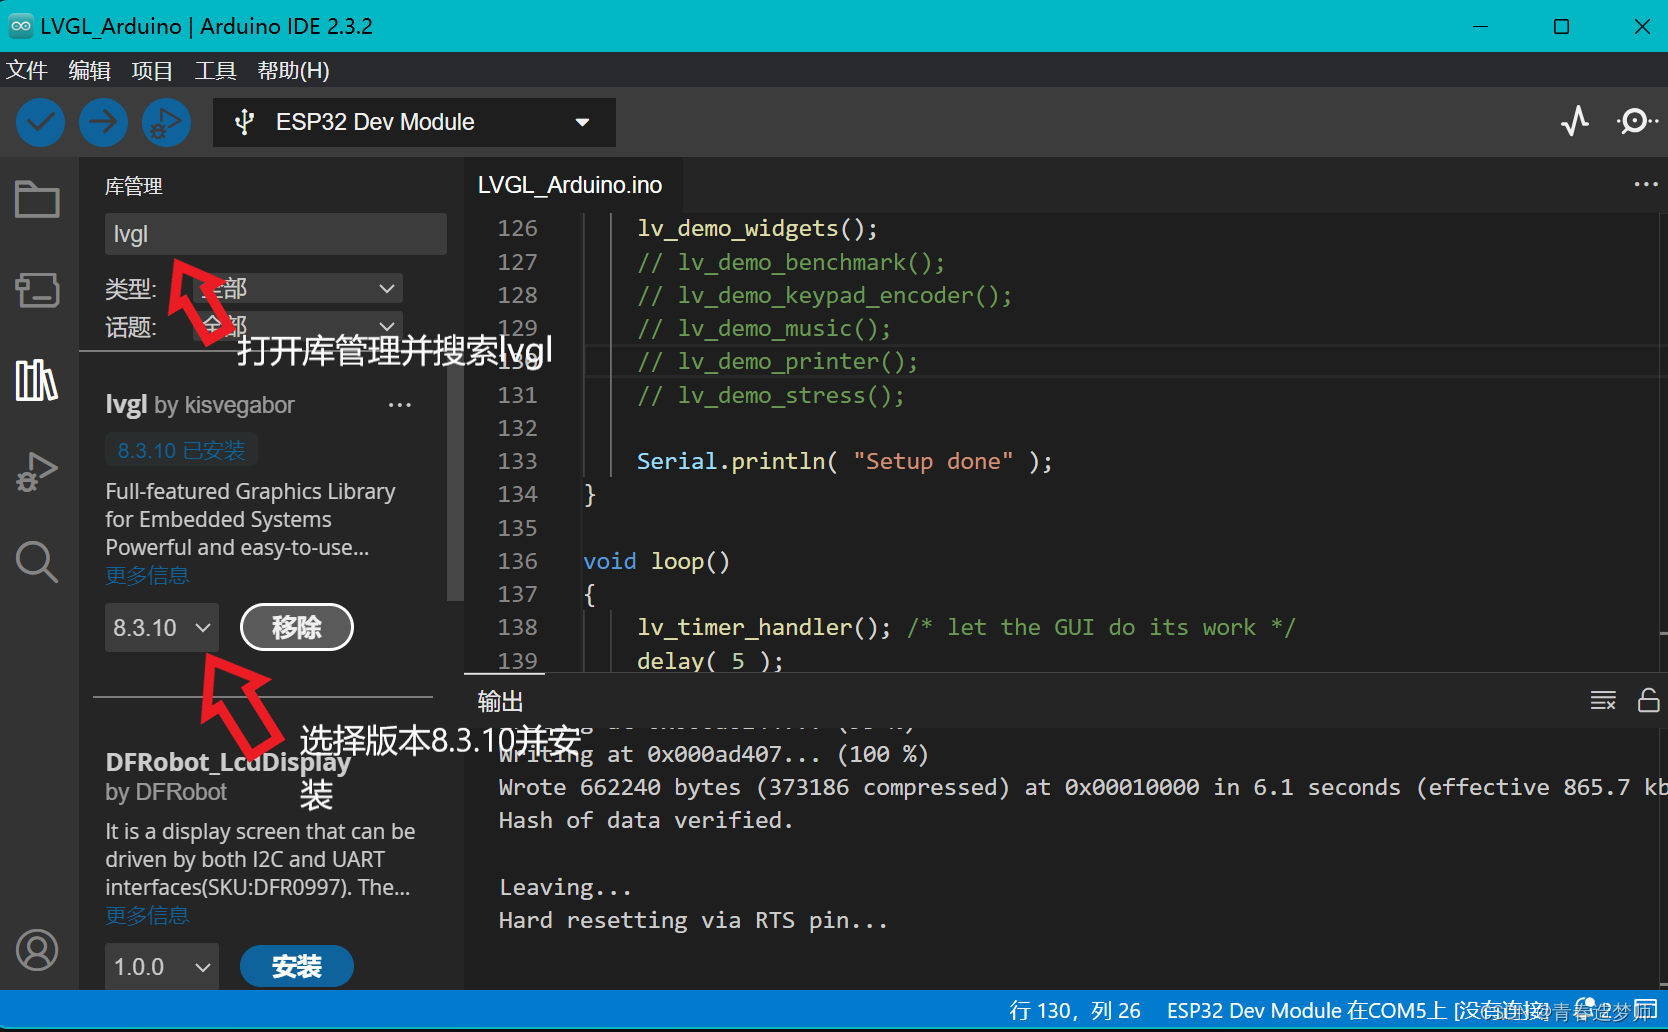This screenshot has width=1668, height=1032.
Task: Verify the sketch with the checkmark icon
Action: [x=40, y=122]
